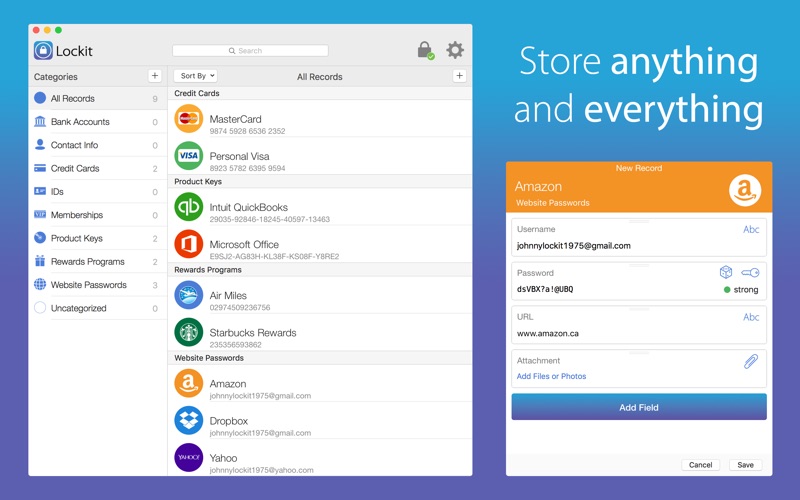This screenshot has width=800, height=500.
Task: Toggle the Abc type beside Username
Action: pyautogui.click(x=751, y=230)
